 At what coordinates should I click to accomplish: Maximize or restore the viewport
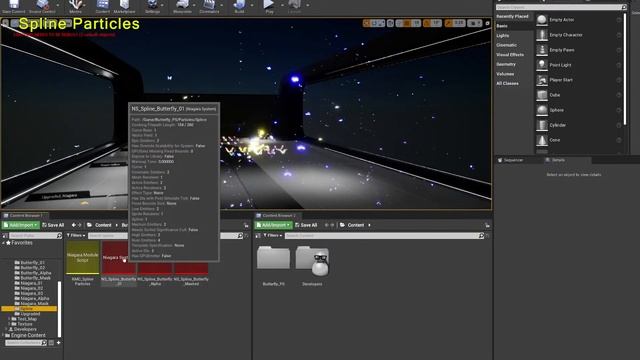point(487,24)
